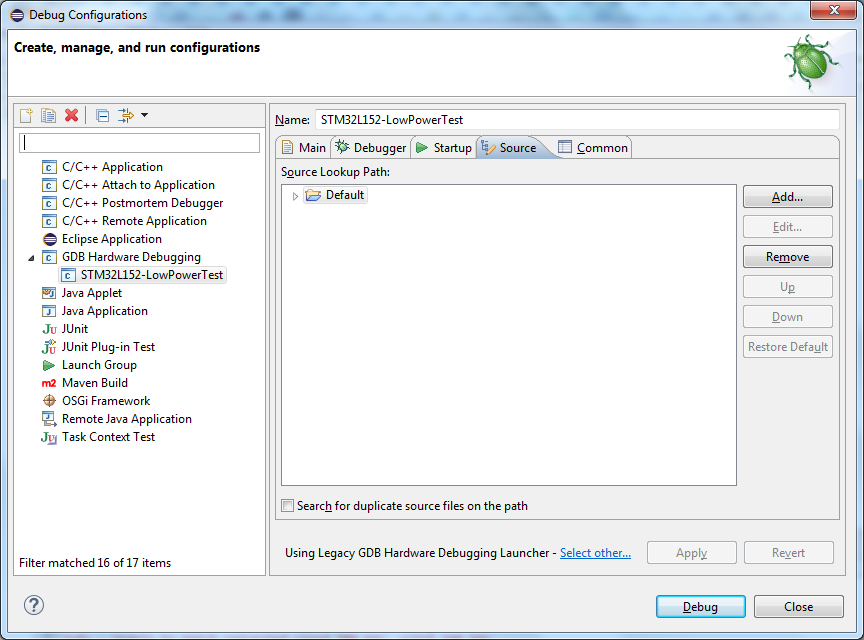
Task: Open the Startup tab
Action: point(443,148)
